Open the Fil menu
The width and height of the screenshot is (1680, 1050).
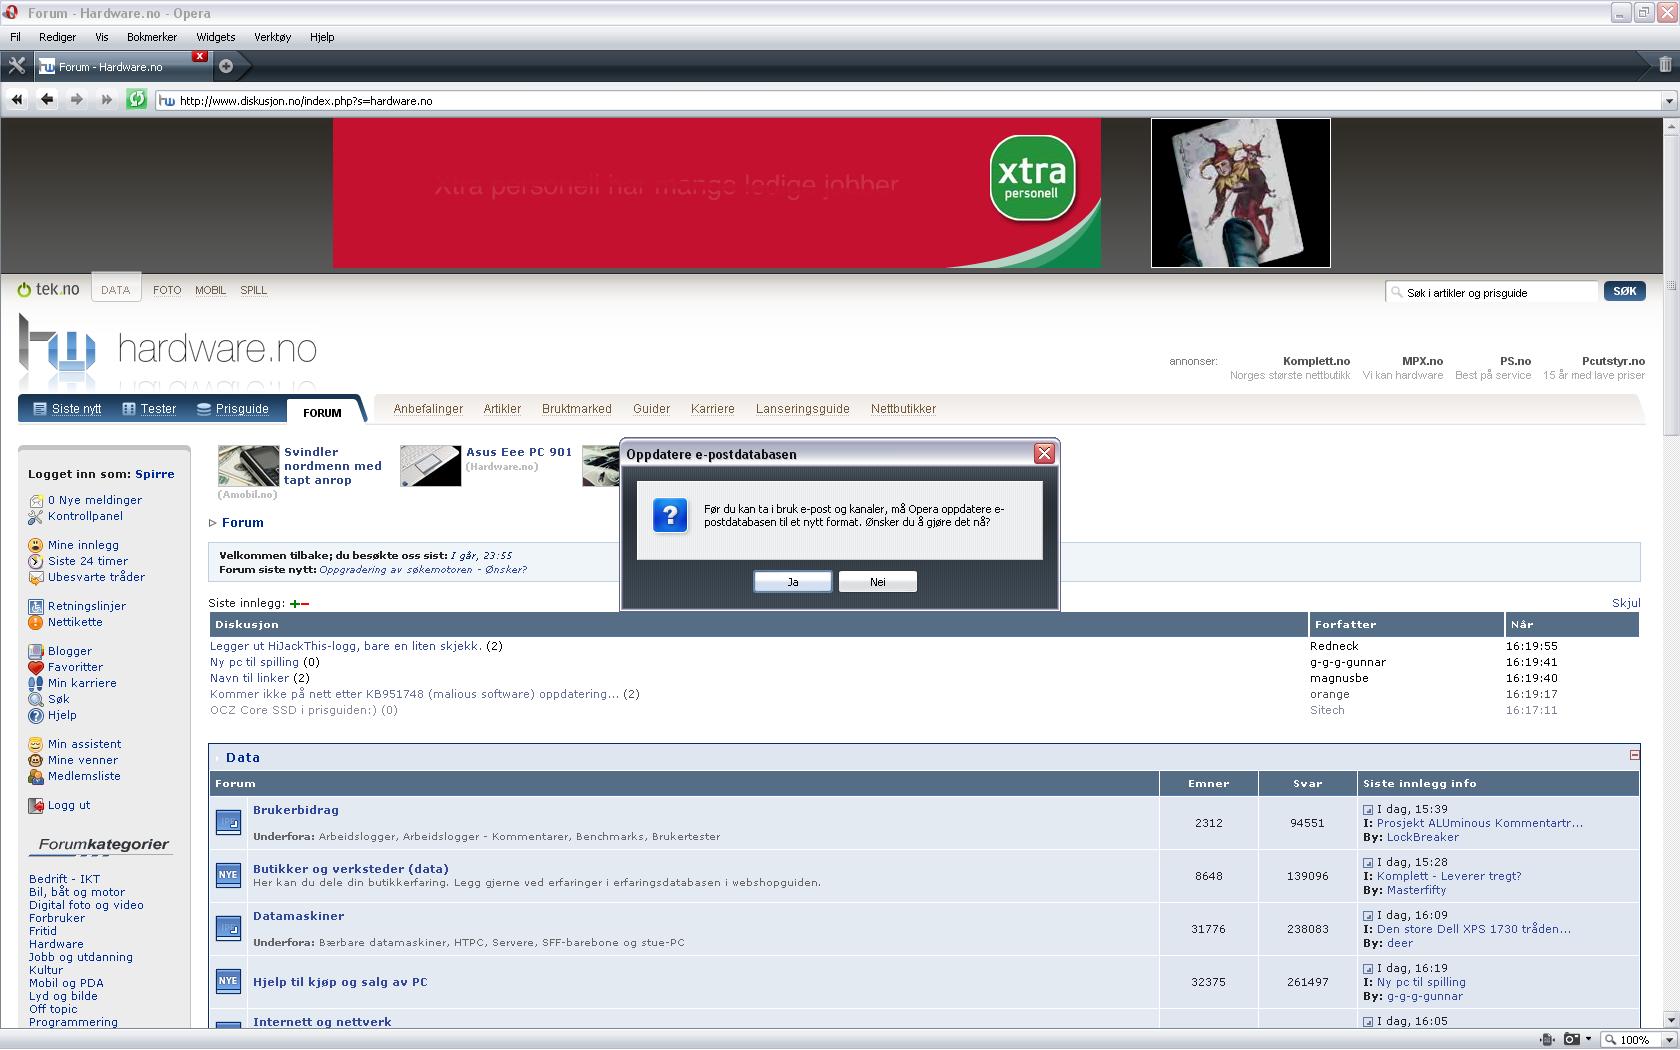[x=15, y=37]
